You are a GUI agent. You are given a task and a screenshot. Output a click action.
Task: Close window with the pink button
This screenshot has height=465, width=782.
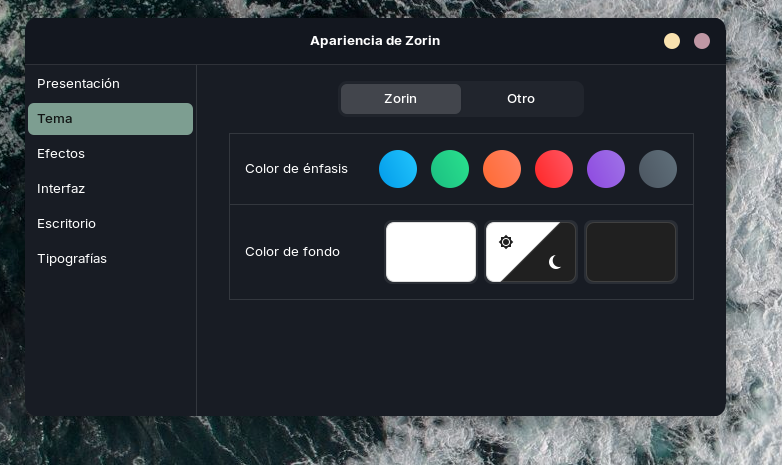702,41
